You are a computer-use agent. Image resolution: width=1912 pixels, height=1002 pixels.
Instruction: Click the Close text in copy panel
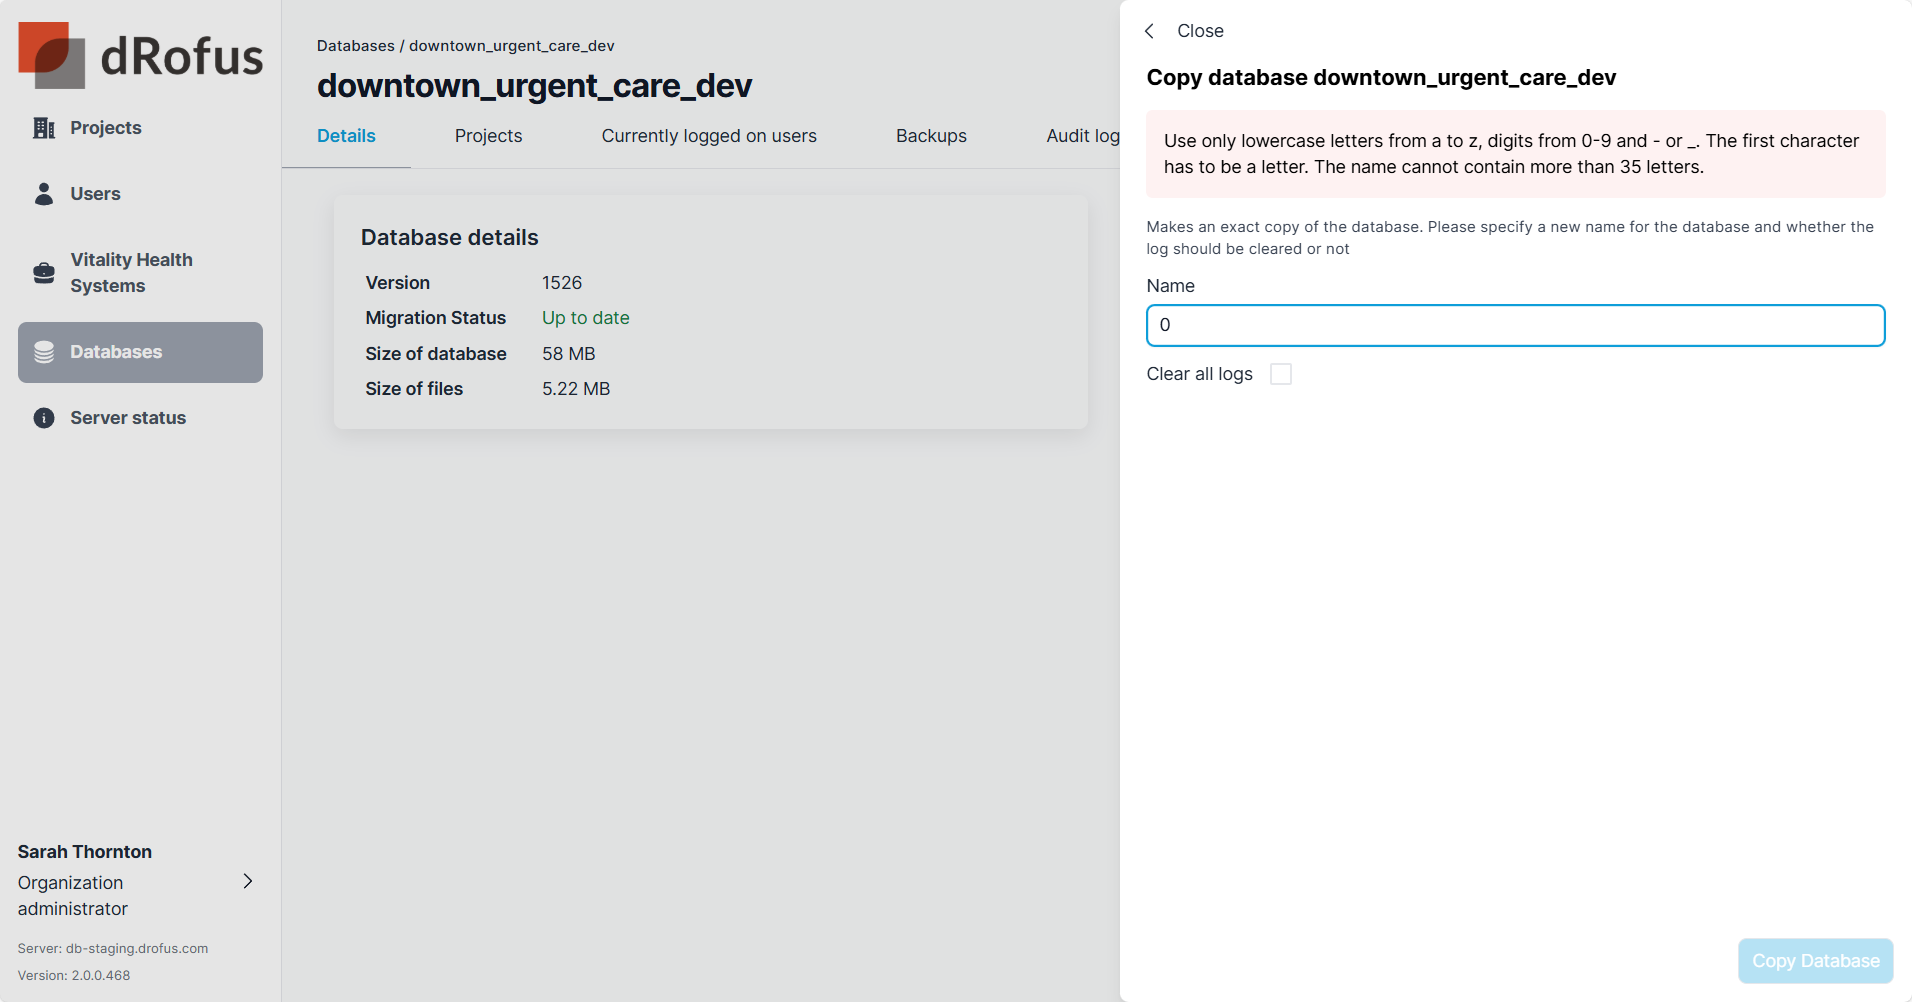[x=1200, y=31]
